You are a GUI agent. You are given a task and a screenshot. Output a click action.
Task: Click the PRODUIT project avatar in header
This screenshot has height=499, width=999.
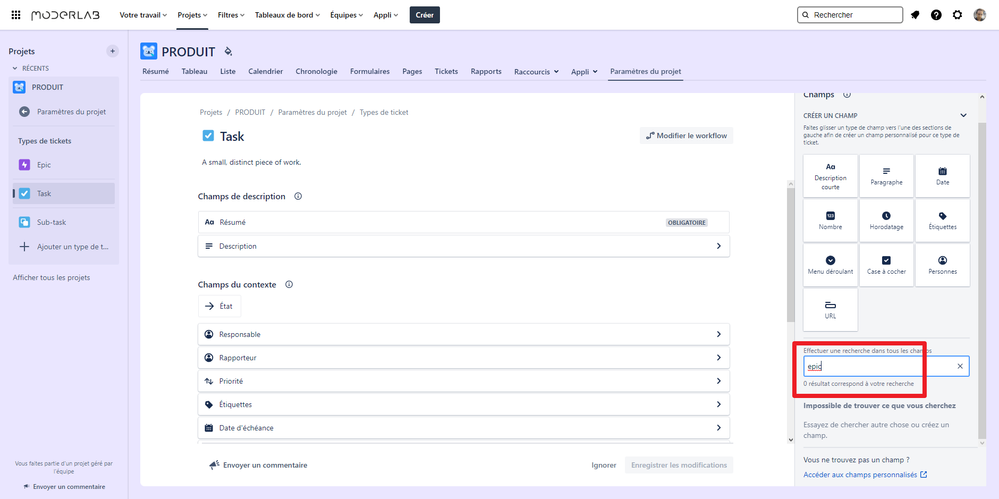tap(148, 51)
